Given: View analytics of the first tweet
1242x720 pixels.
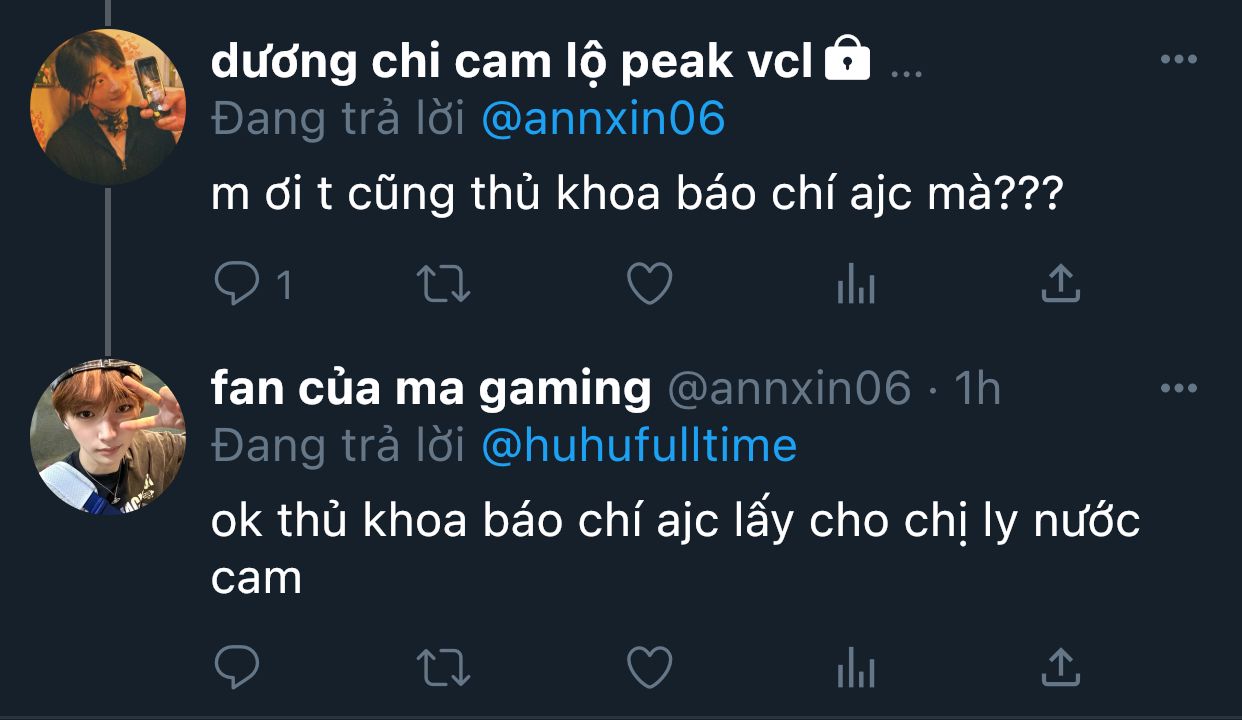Looking at the screenshot, I should coord(855,285).
